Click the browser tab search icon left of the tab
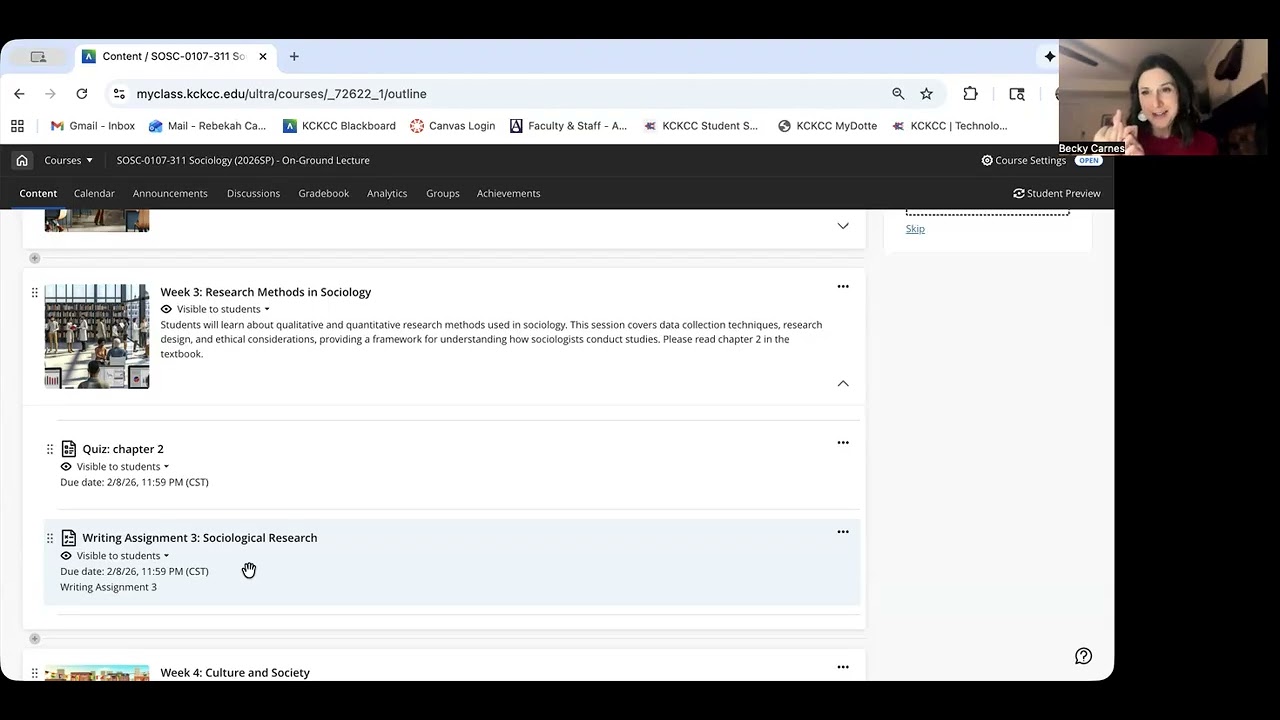The height and width of the screenshot is (720, 1280). coord(38,57)
